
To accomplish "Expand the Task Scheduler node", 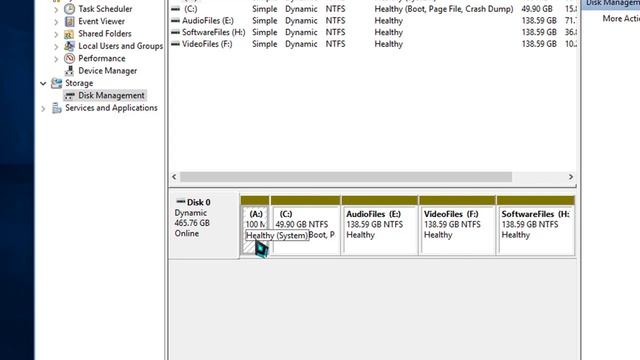I will 56,9.
